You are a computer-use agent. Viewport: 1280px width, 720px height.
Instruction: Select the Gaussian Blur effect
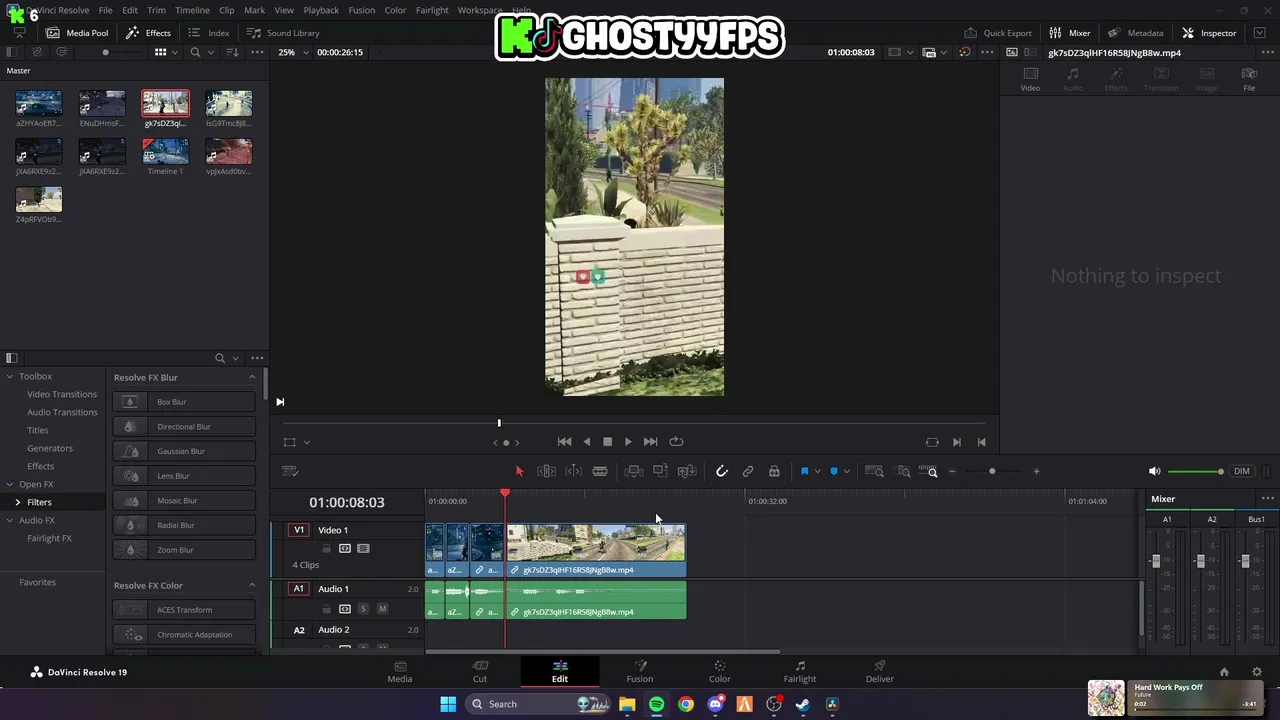184,451
